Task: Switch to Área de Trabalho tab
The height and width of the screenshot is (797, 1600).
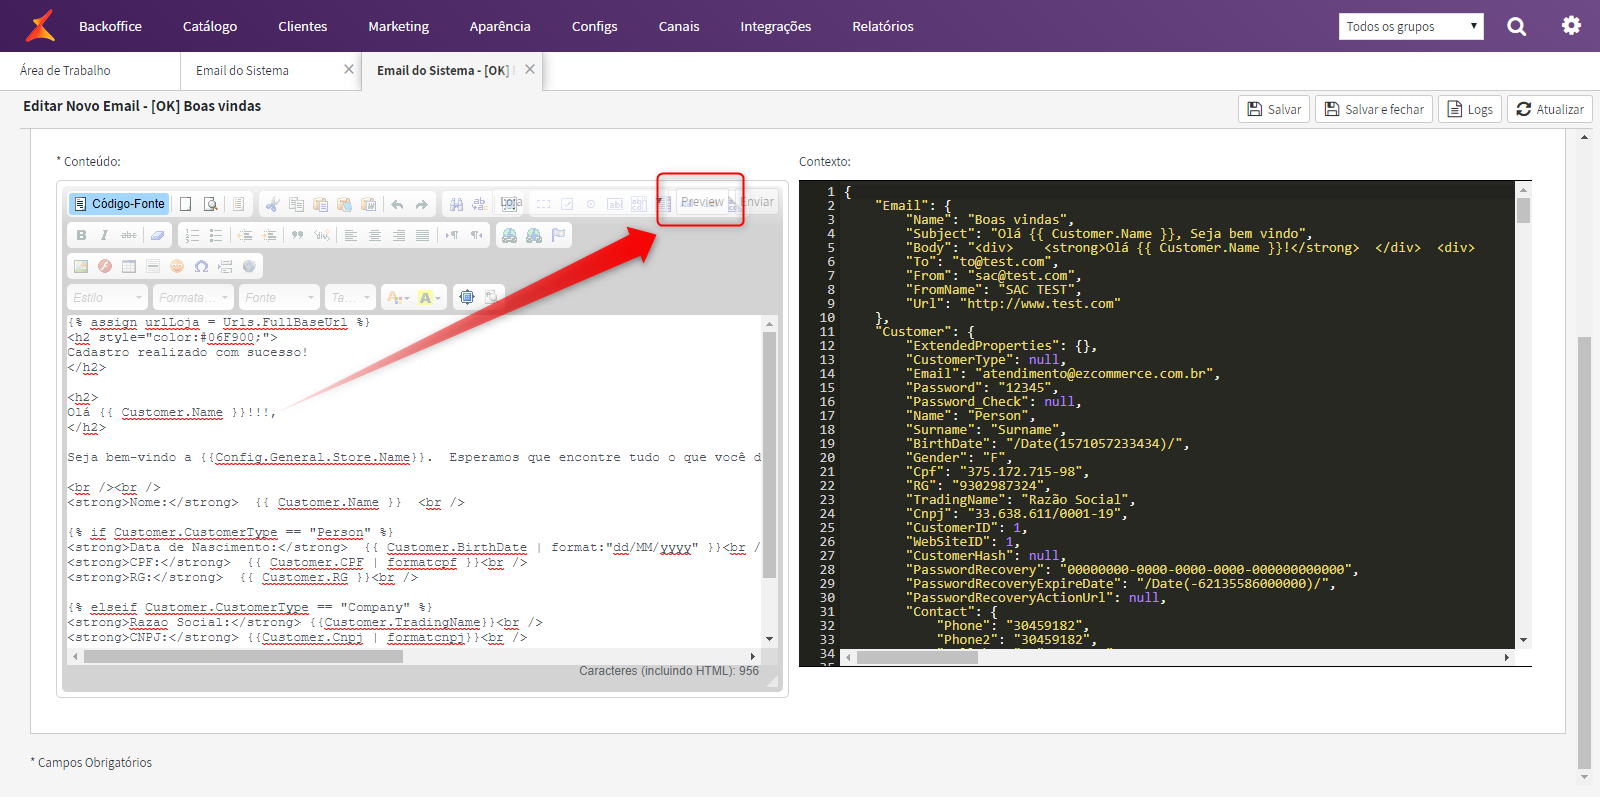Action: point(65,70)
